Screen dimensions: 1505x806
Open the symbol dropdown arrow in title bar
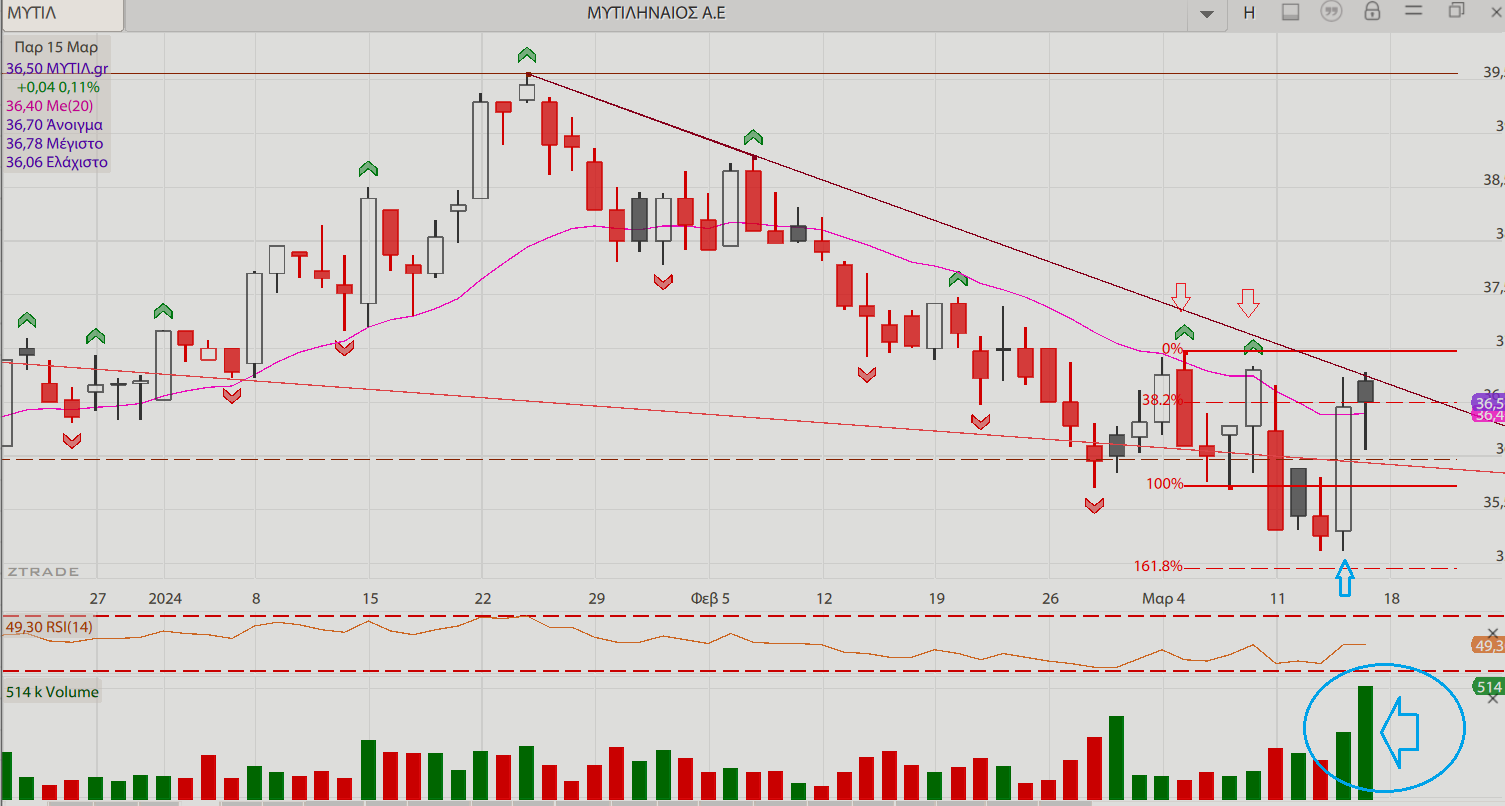click(x=1206, y=14)
